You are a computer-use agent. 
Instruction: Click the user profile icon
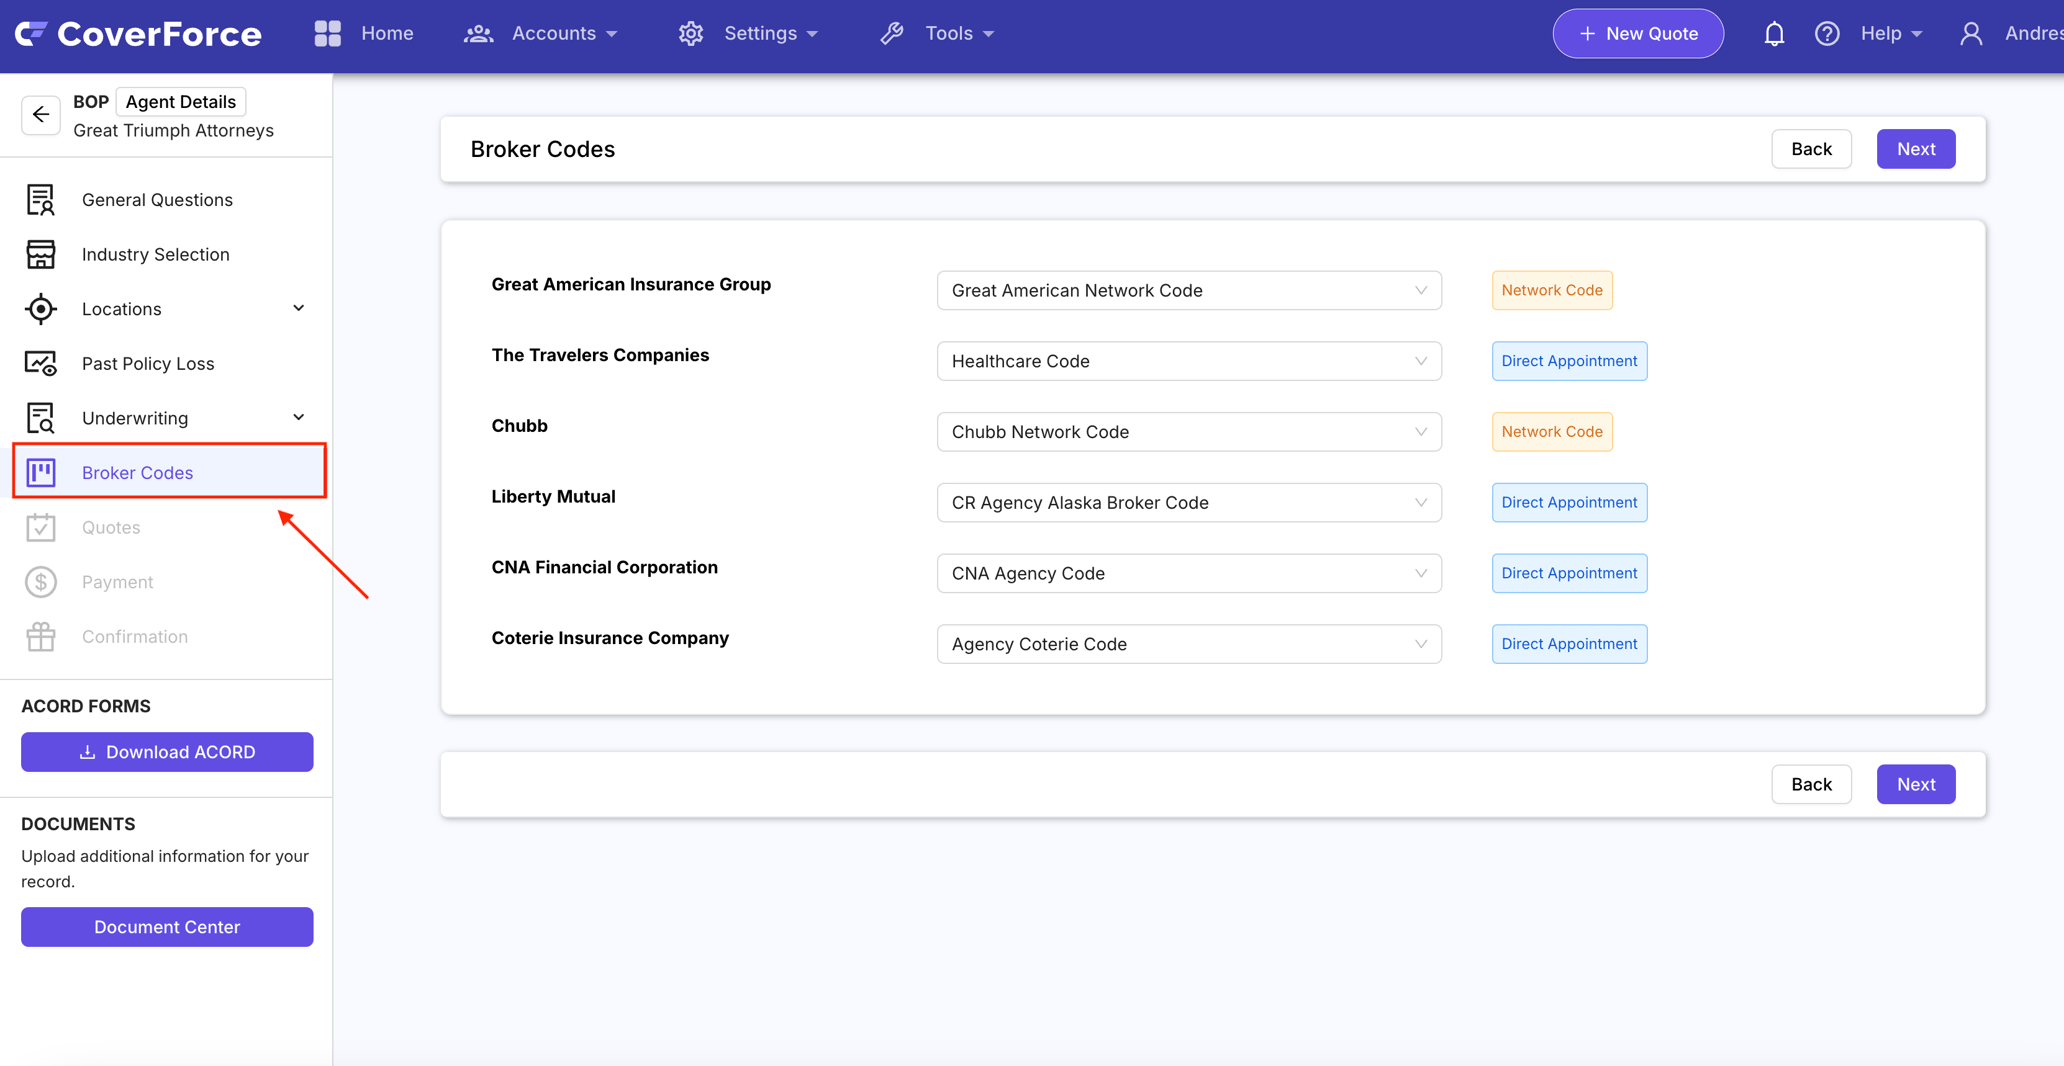(1971, 34)
